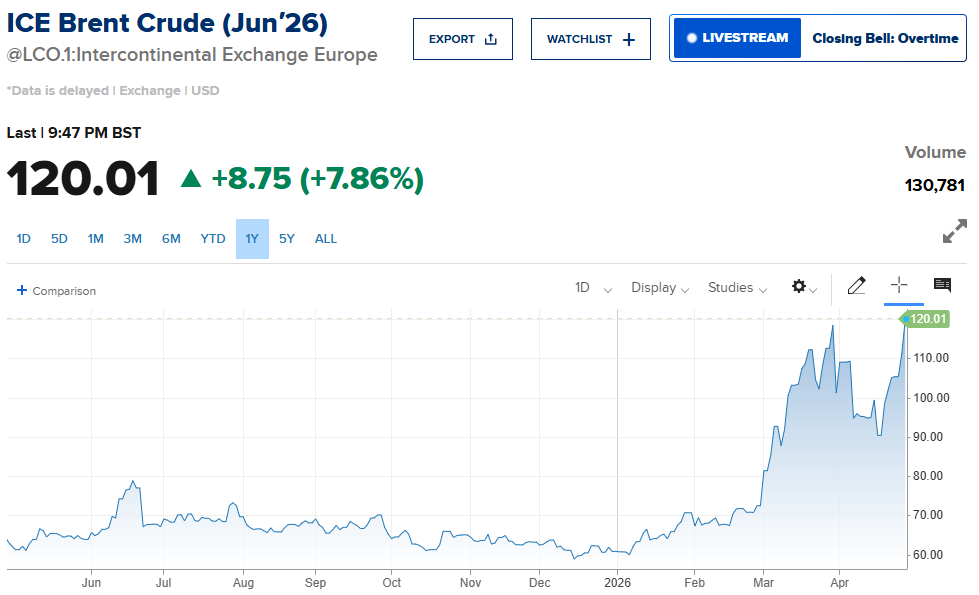This screenshot has width=979, height=595.
Task: Expand the Display dropdown
Action: (660, 288)
